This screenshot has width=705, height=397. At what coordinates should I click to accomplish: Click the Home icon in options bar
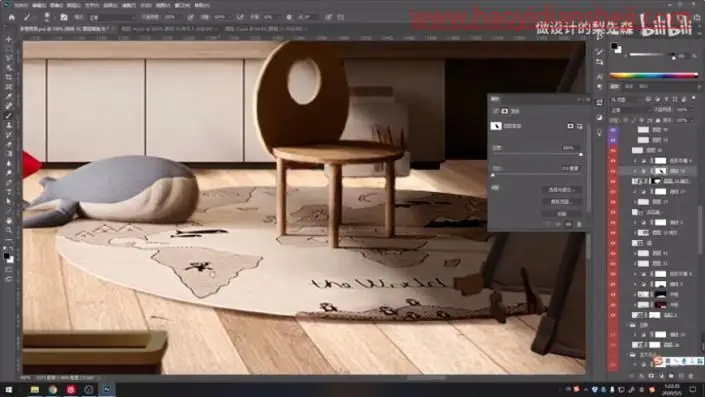click(x=12, y=17)
